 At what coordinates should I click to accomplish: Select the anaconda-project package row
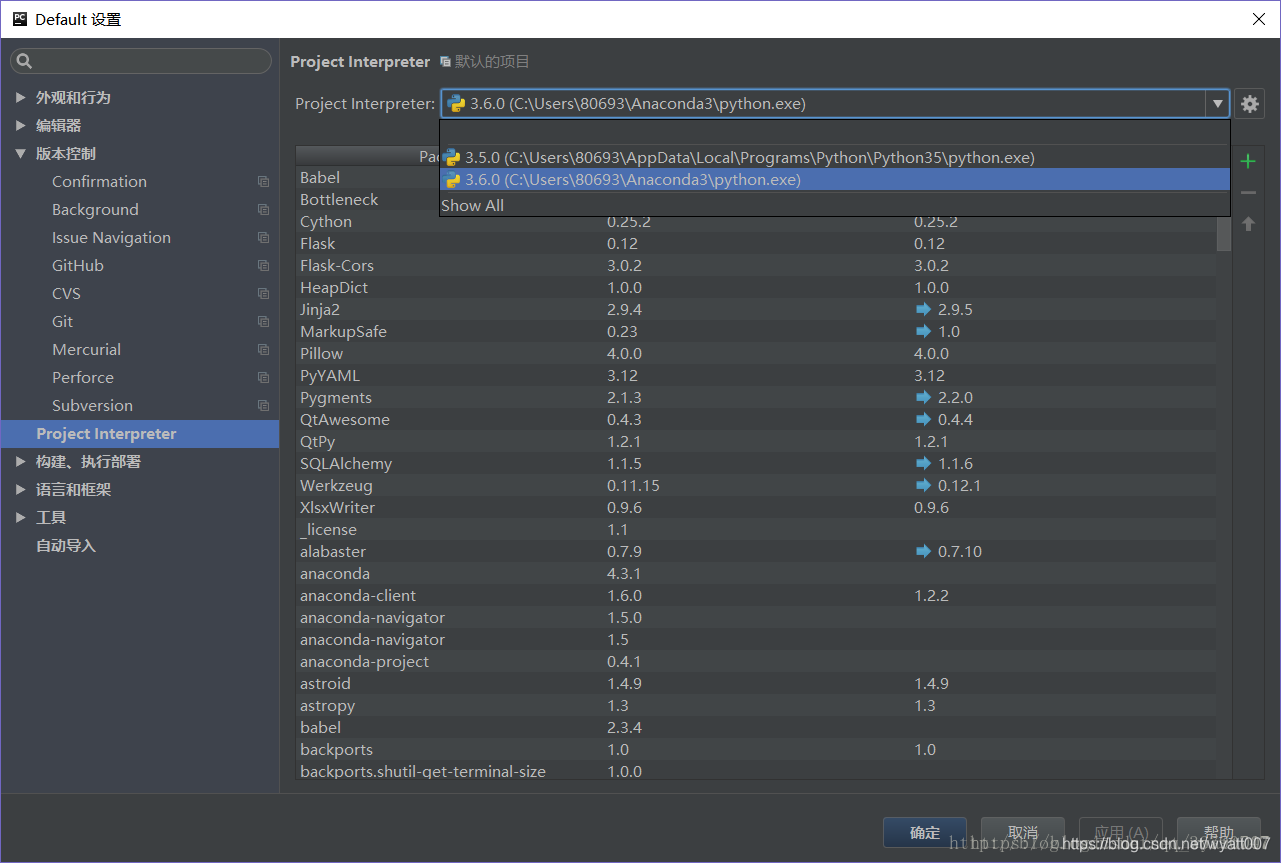click(x=756, y=662)
